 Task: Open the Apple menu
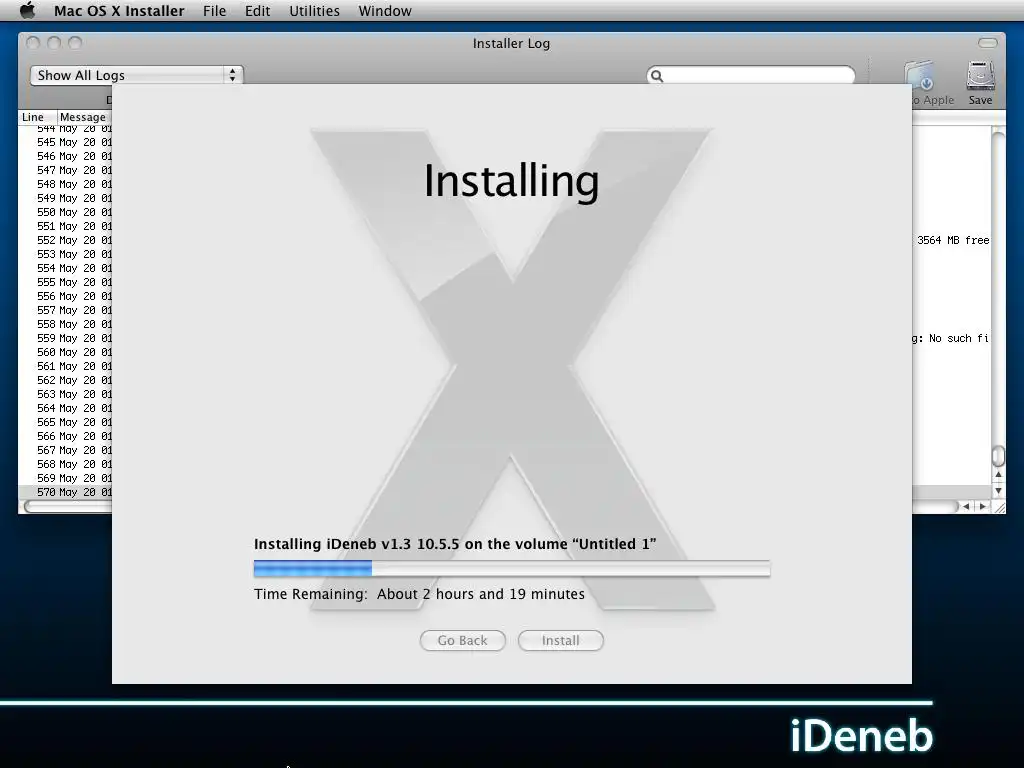pos(27,10)
